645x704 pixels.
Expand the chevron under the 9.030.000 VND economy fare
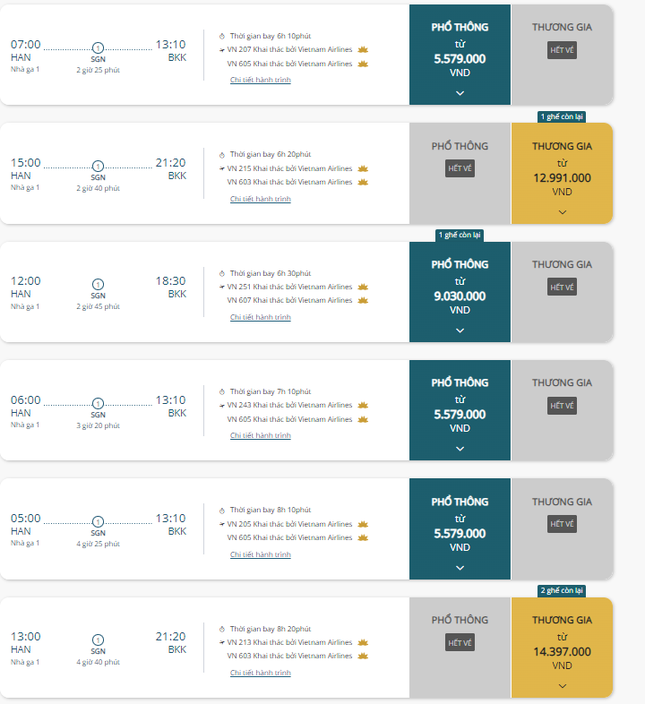pos(460,330)
